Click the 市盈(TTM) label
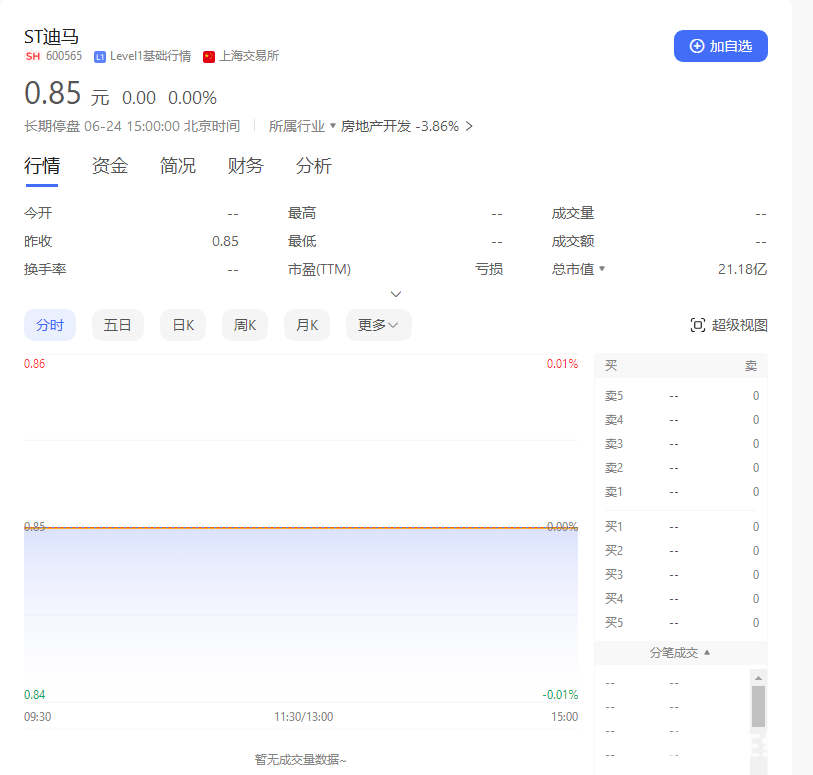Screen dimensions: 813x775 pos(319,269)
